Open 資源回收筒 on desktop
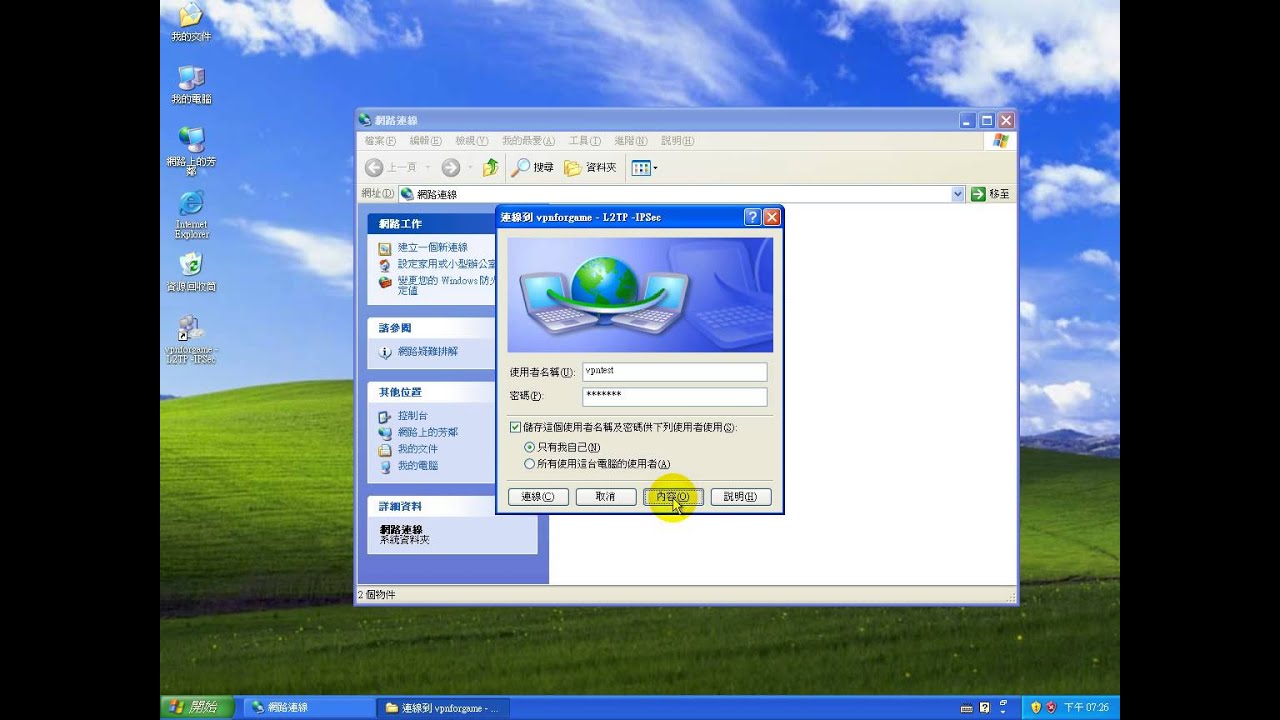Viewport: 1280px width, 720px height. [x=191, y=271]
